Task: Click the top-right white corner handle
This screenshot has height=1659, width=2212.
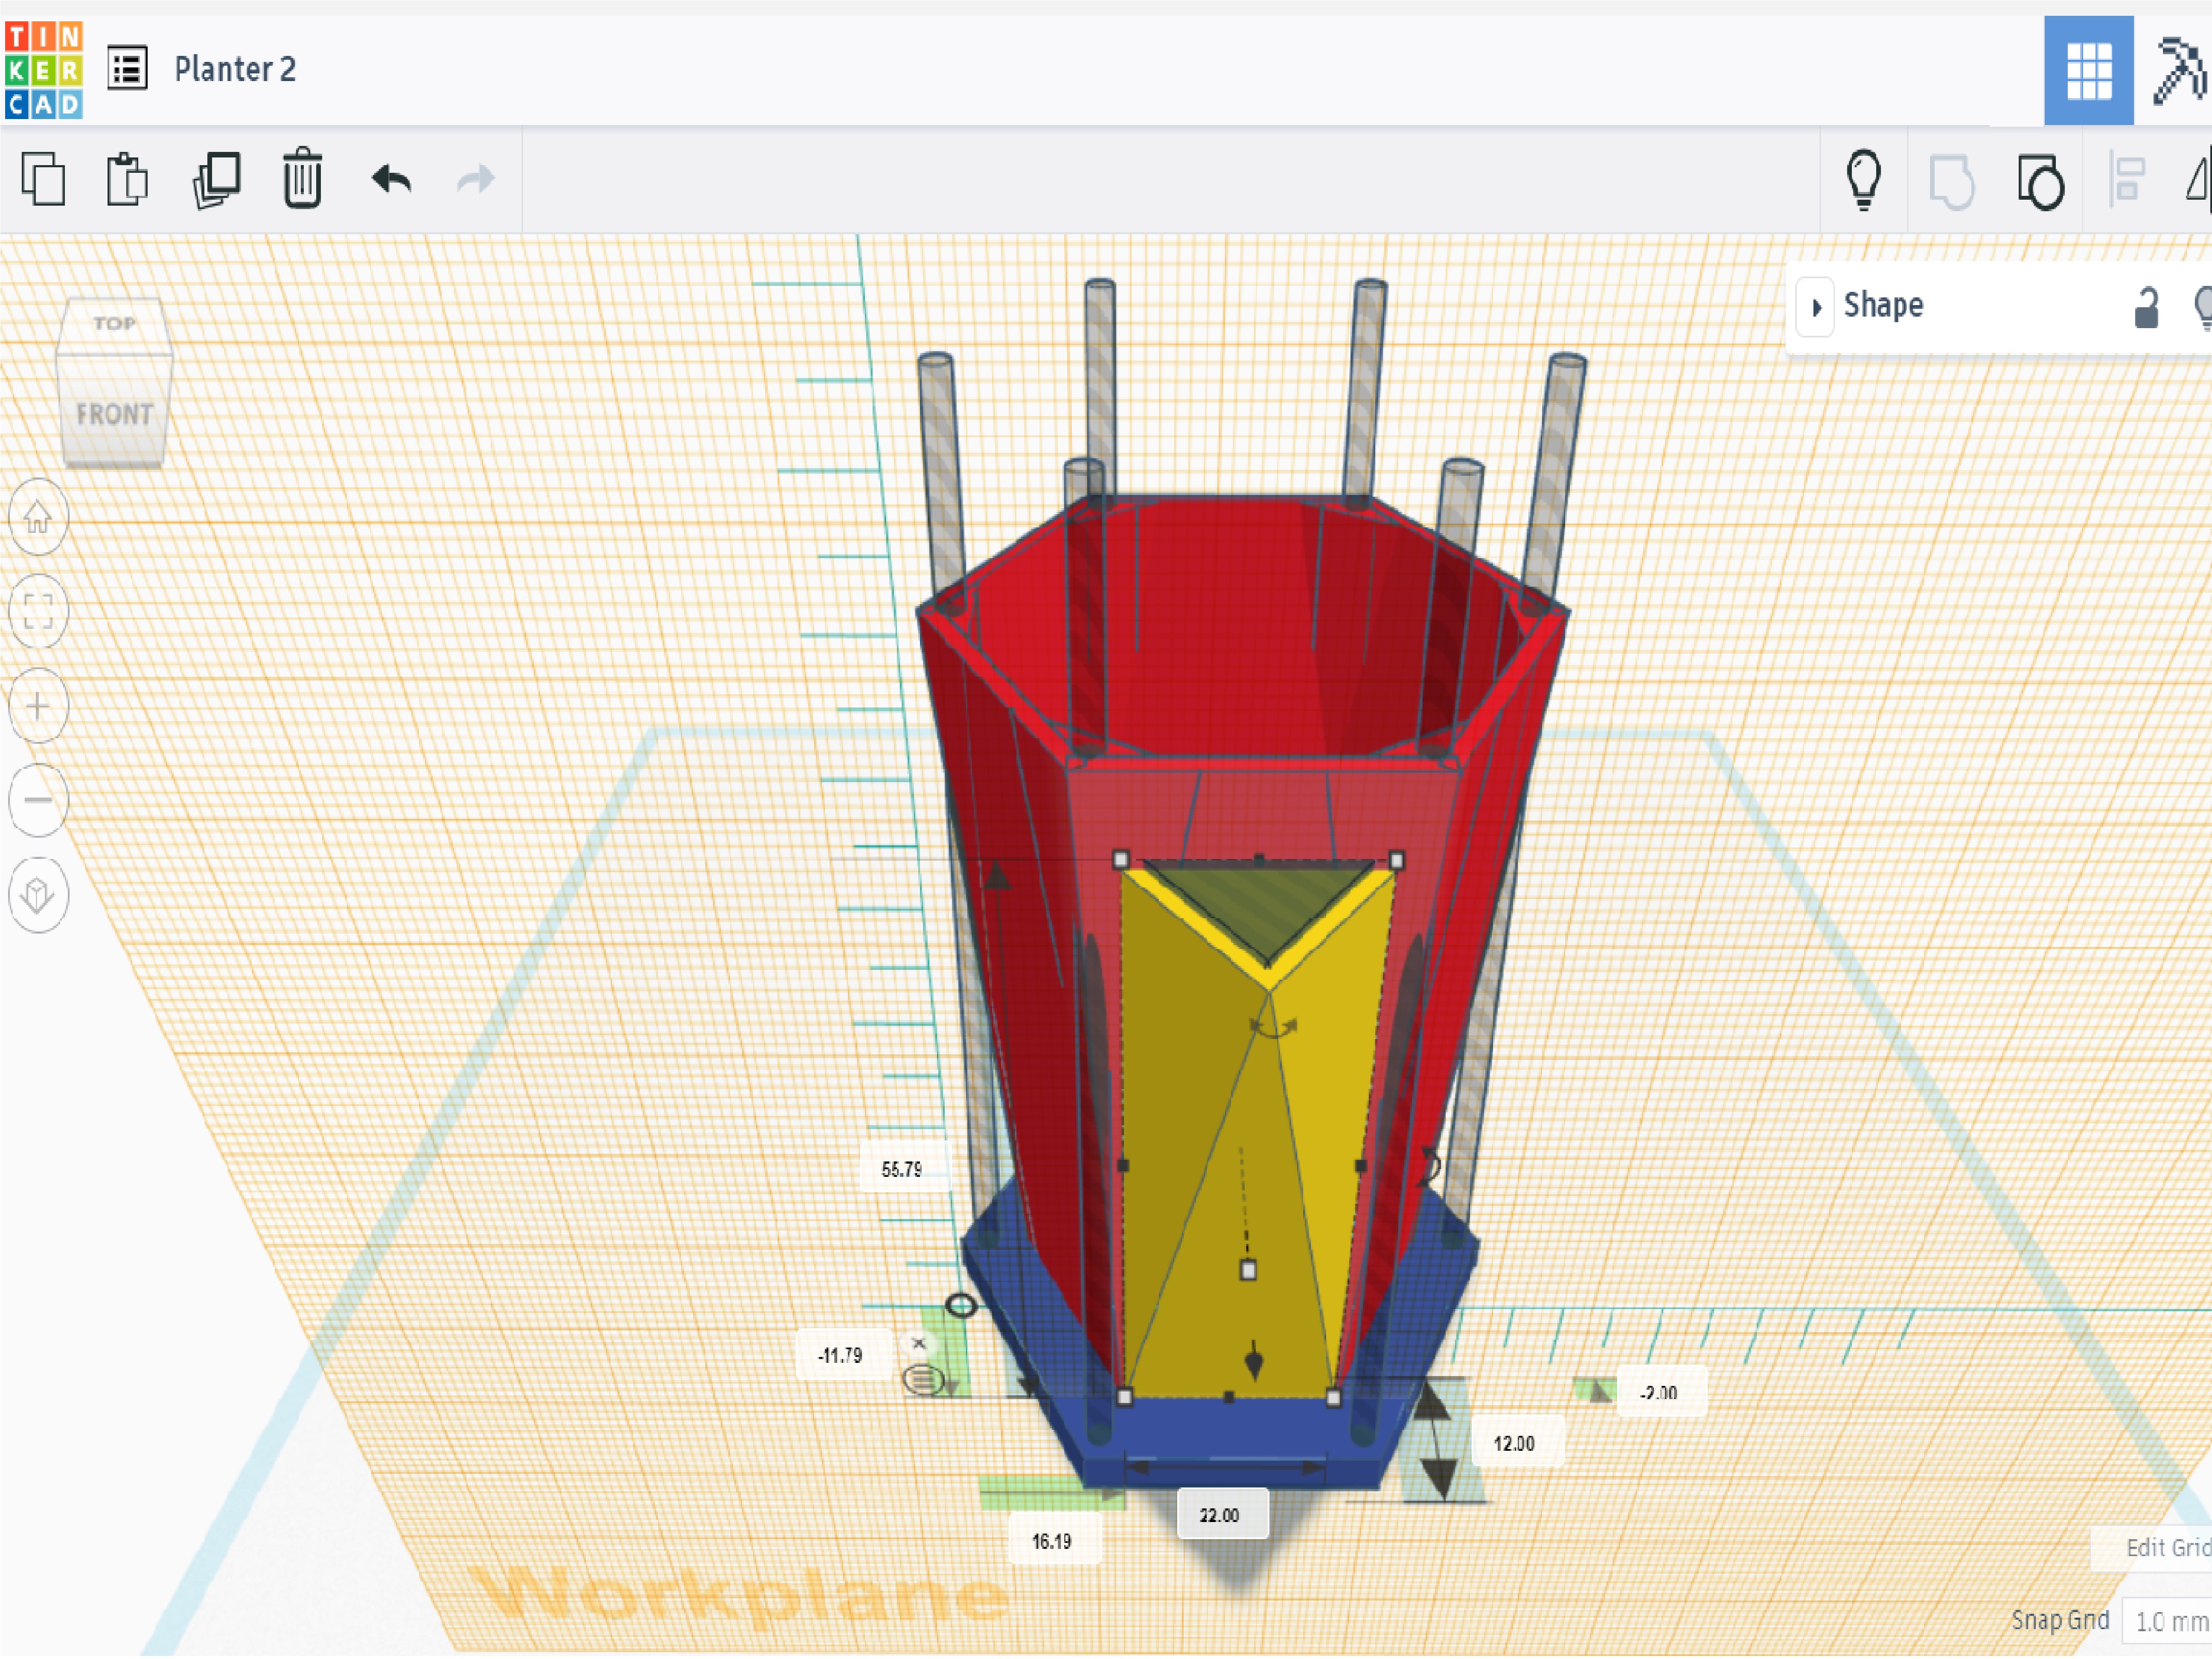Action: pos(1397,860)
